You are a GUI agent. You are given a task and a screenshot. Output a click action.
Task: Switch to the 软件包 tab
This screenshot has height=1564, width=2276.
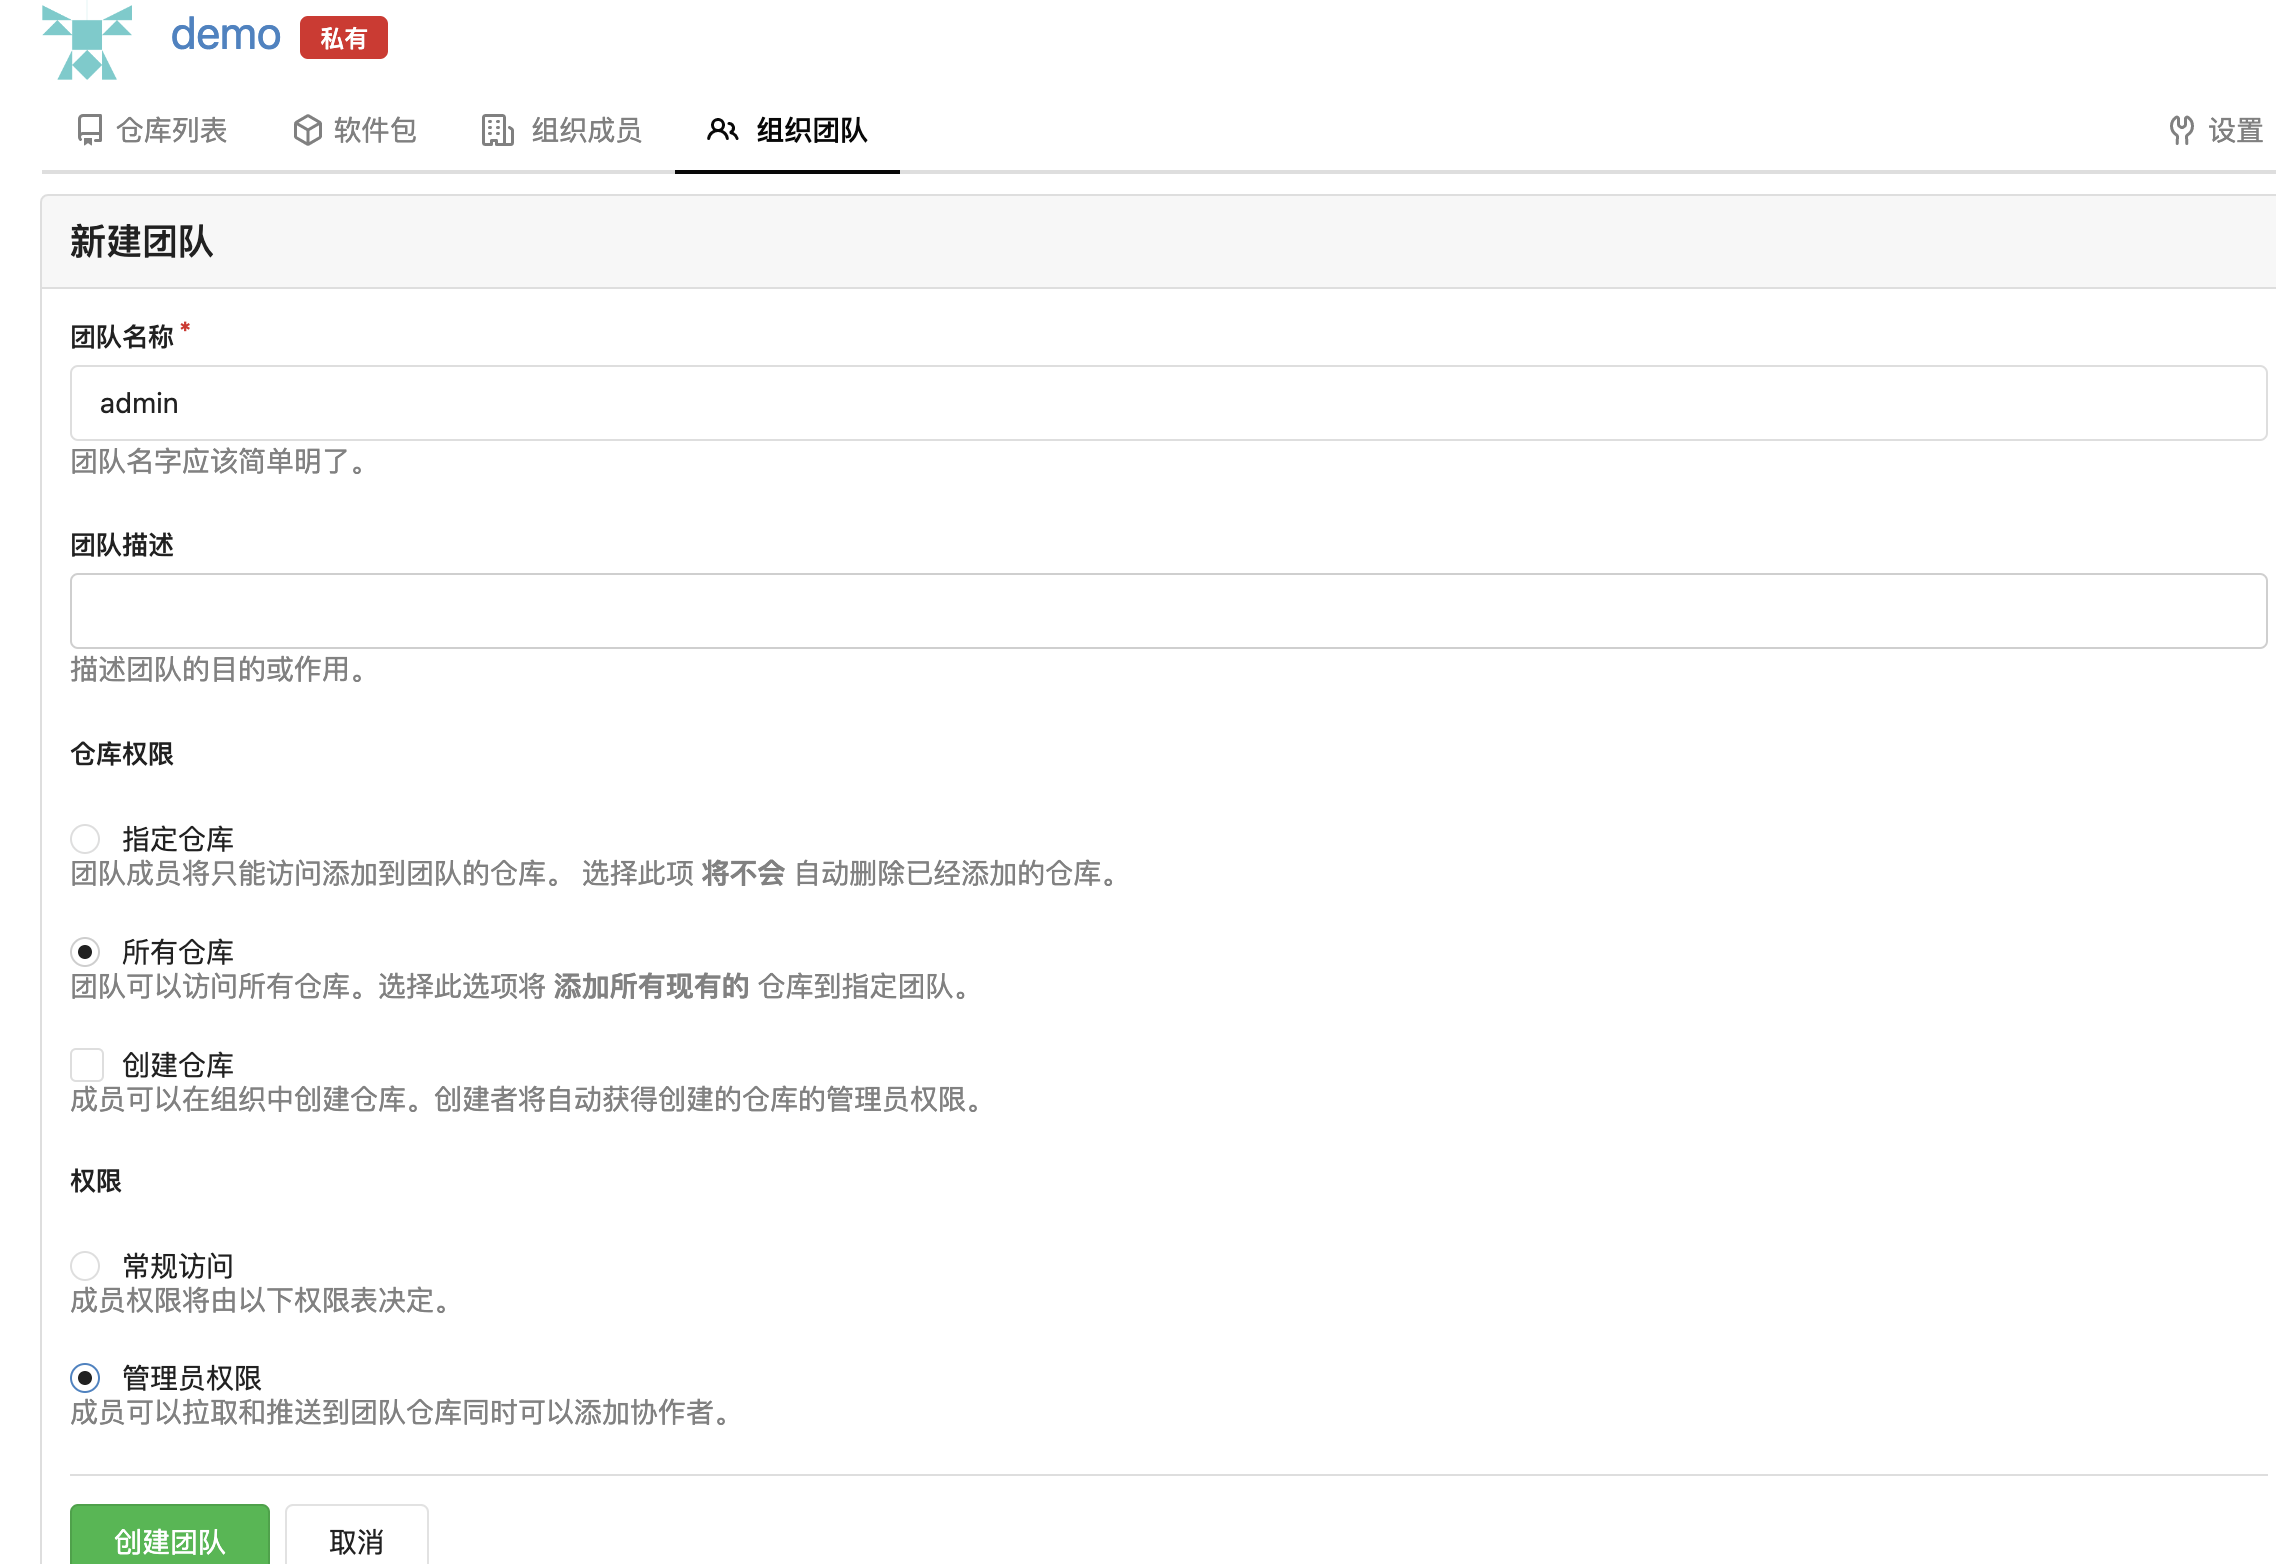374,130
